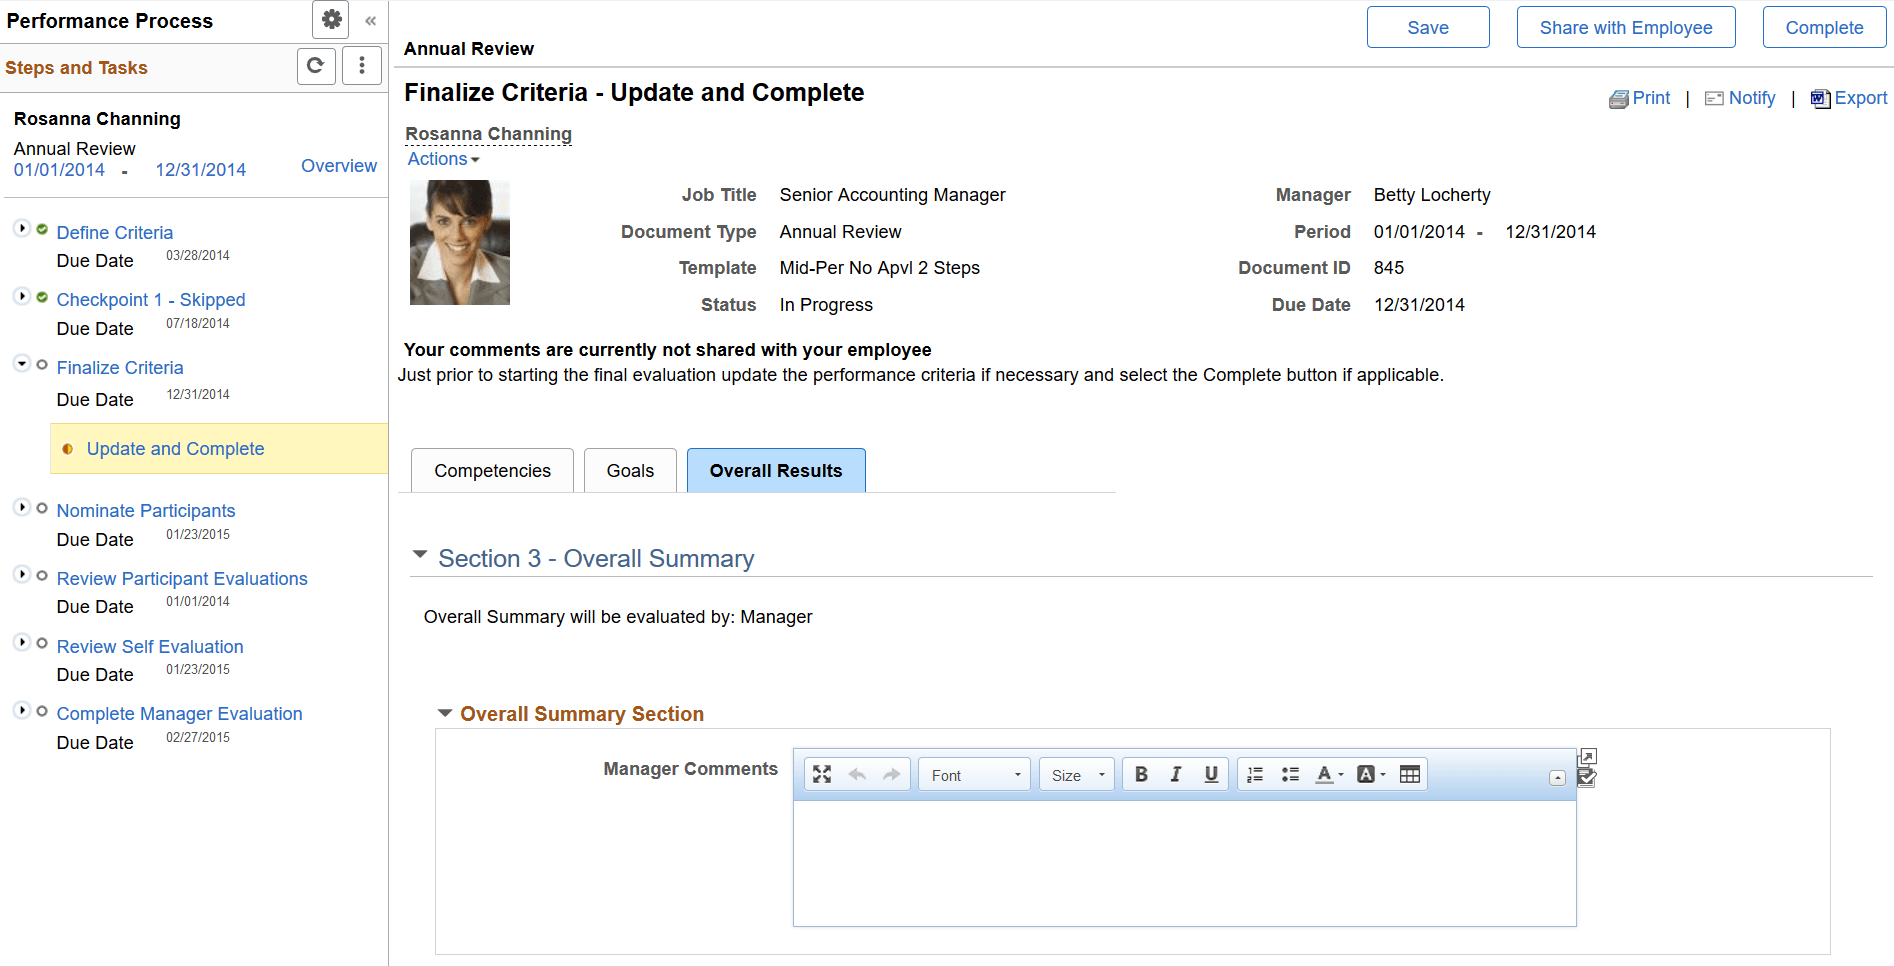Open the Font dropdown in comments editor
The image size is (1894, 966).
973,773
